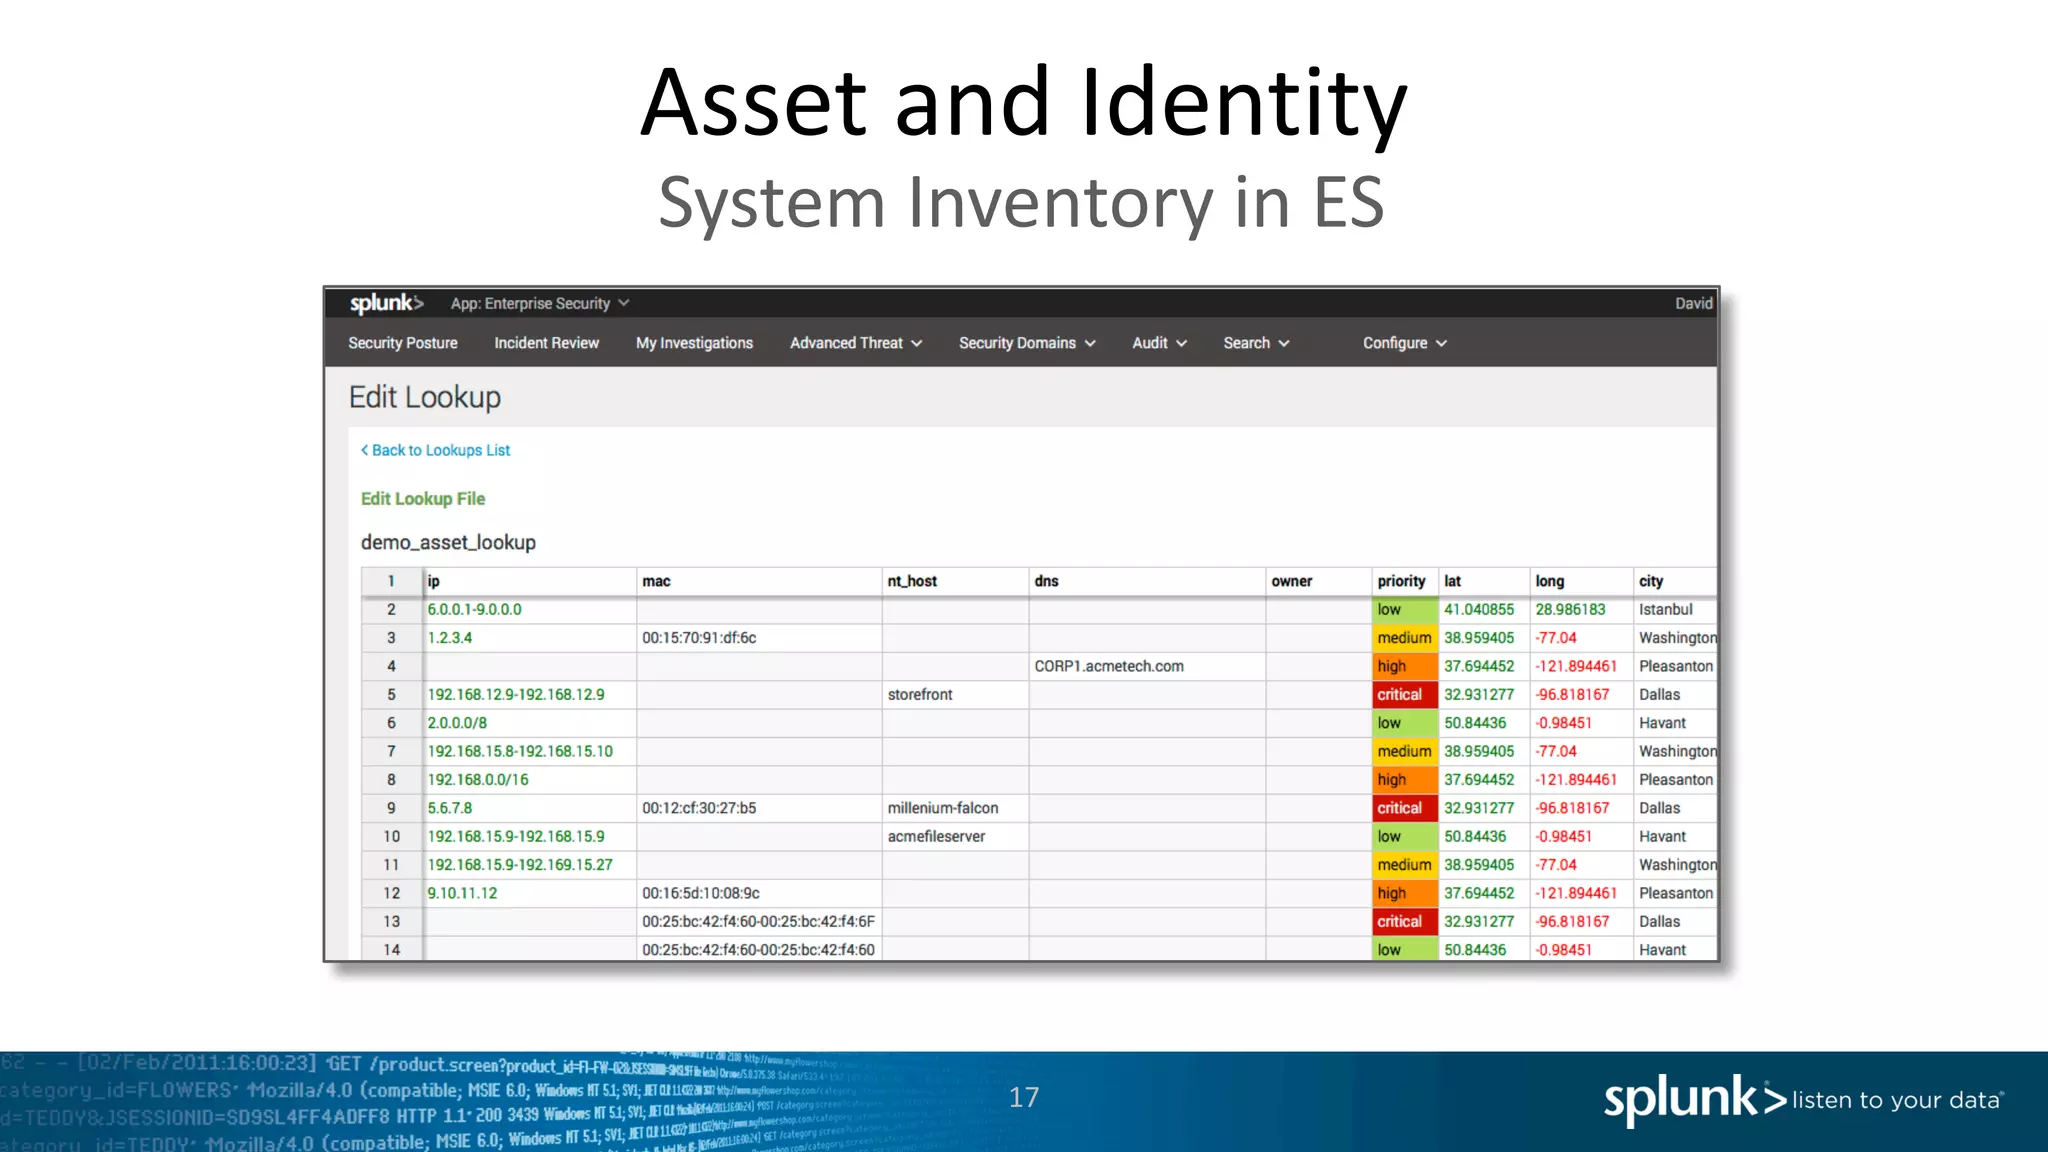Expand the Audit menu
This screenshot has width=2048, height=1152.
(1159, 343)
